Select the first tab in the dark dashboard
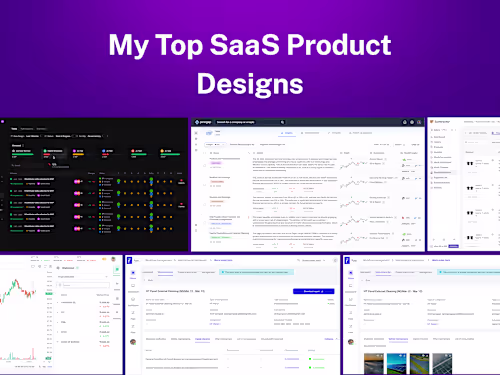 (x=14, y=129)
